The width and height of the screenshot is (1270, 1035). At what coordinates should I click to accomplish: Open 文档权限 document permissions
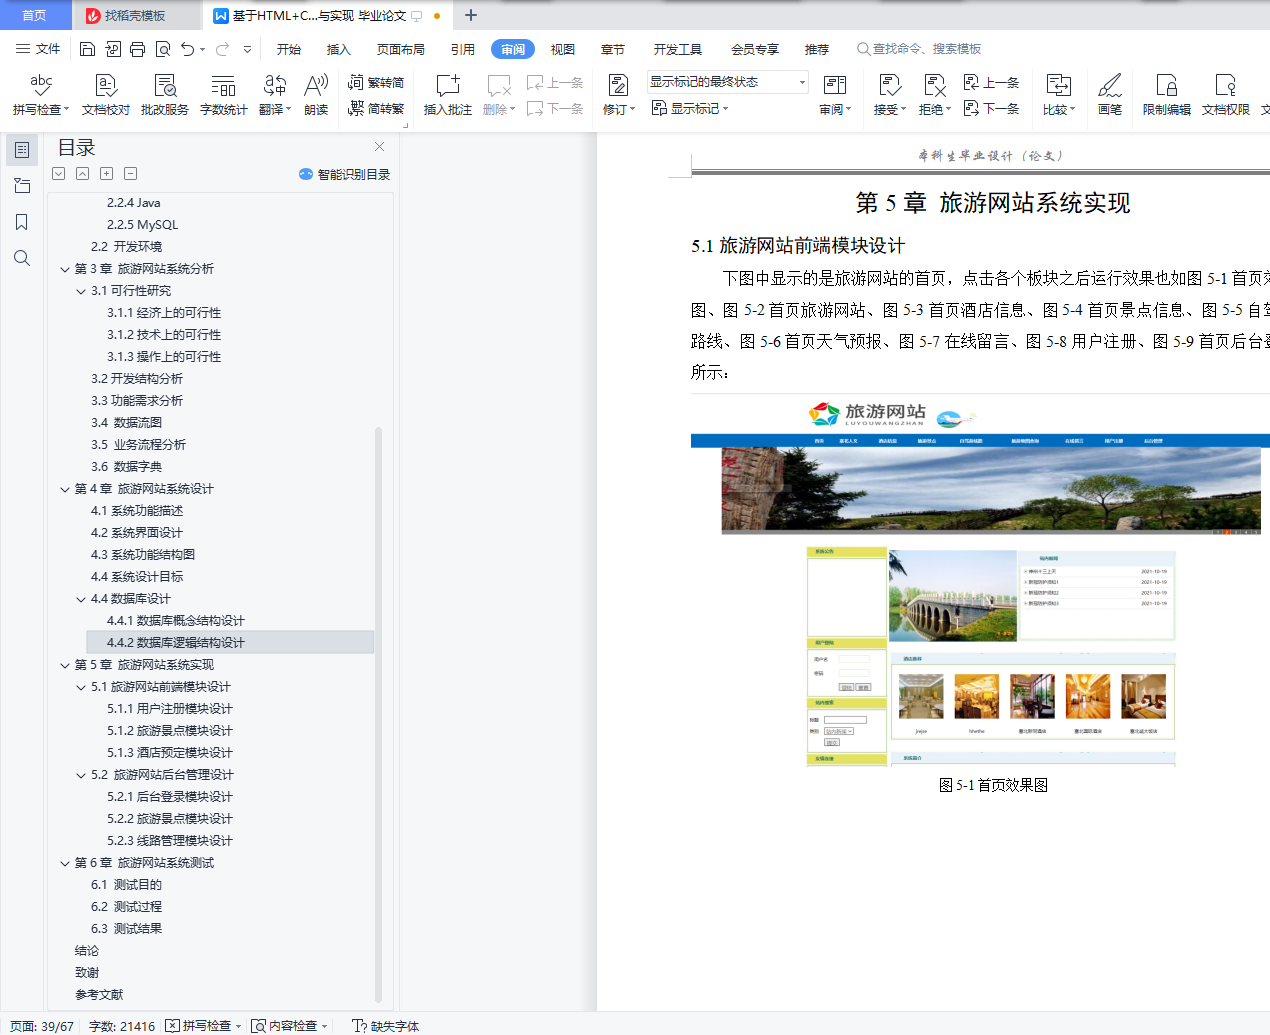point(1226,95)
